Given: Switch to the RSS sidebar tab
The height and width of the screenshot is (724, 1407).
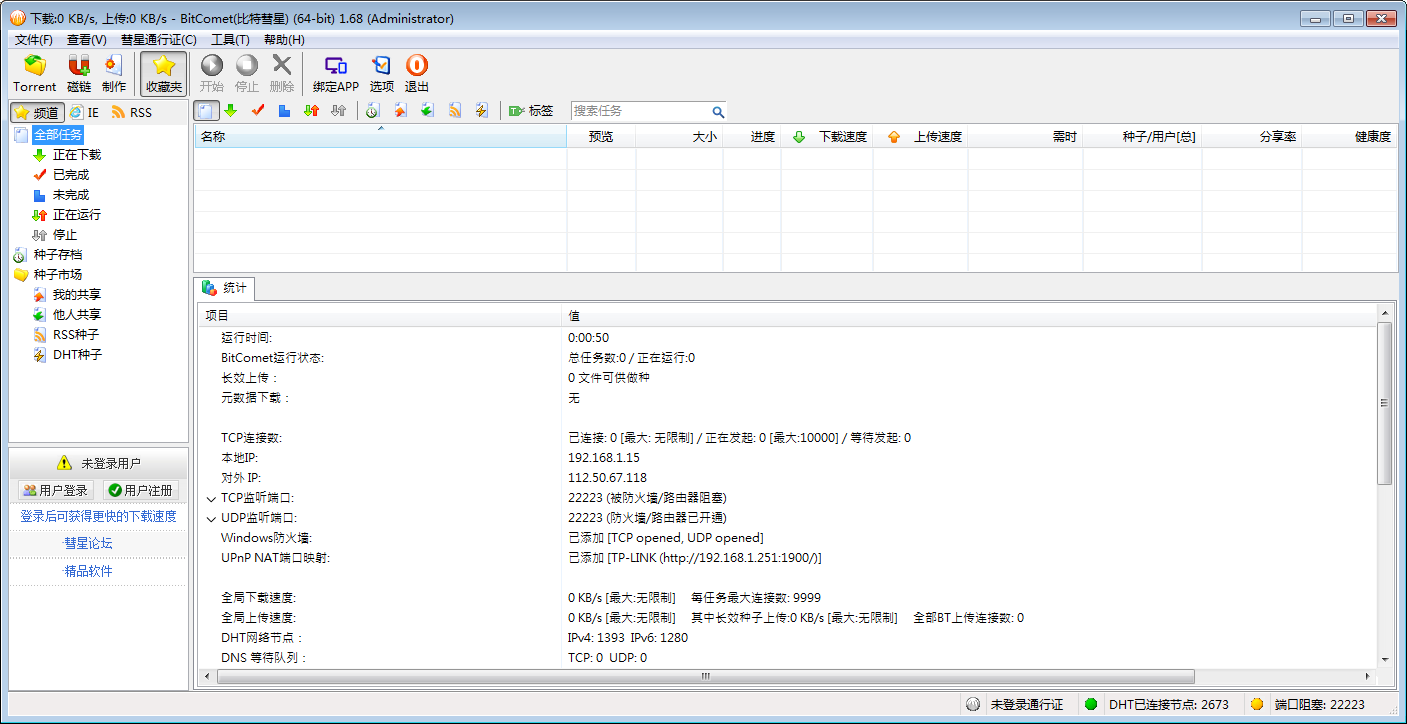Looking at the screenshot, I should pyautogui.click(x=132, y=112).
